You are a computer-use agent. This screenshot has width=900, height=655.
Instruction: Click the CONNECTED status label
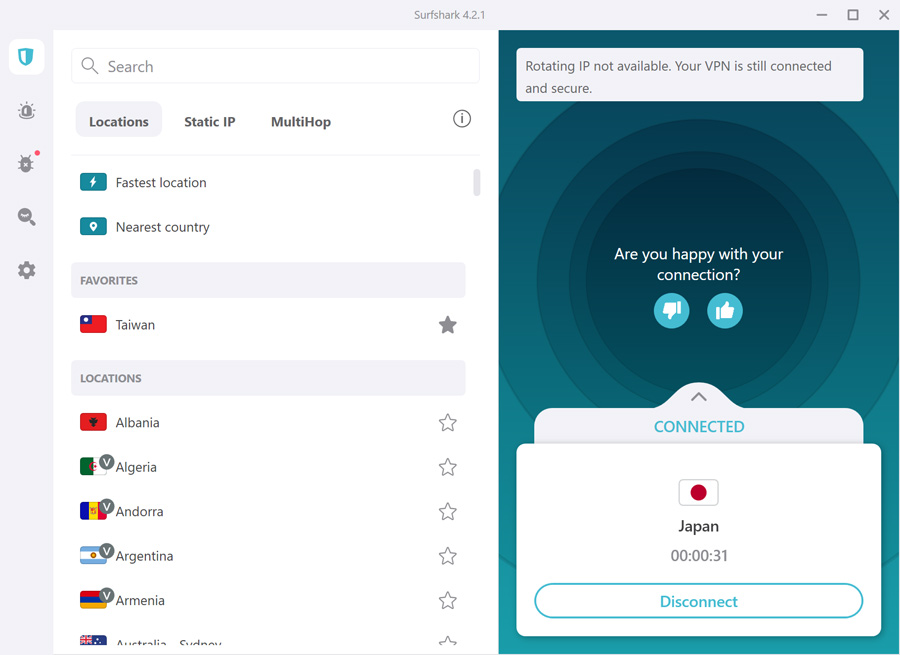point(699,427)
